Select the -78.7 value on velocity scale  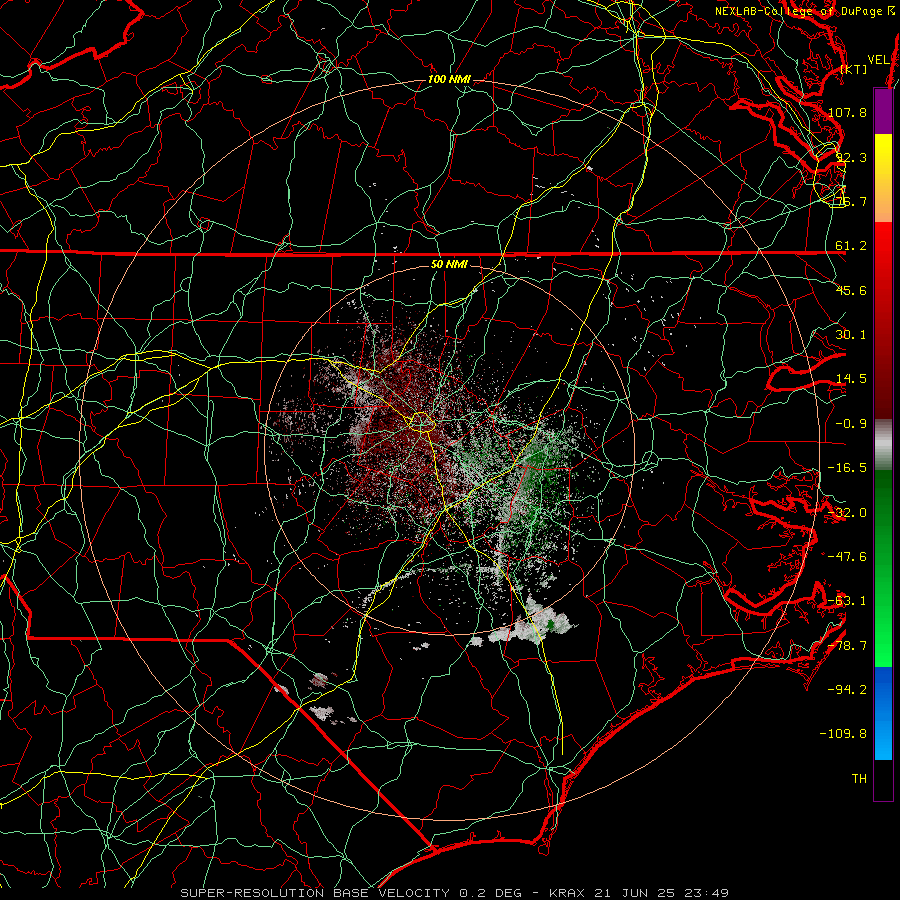pyautogui.click(x=847, y=646)
